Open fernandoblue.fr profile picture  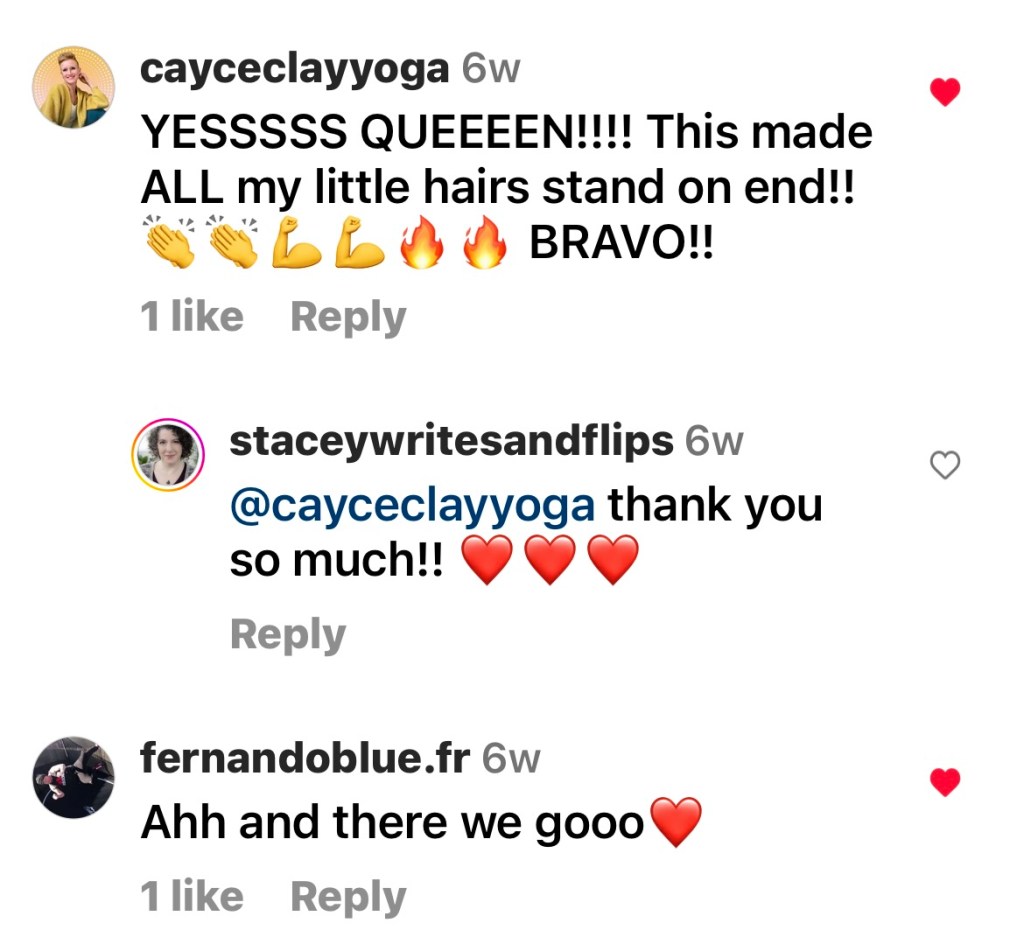click(x=74, y=777)
